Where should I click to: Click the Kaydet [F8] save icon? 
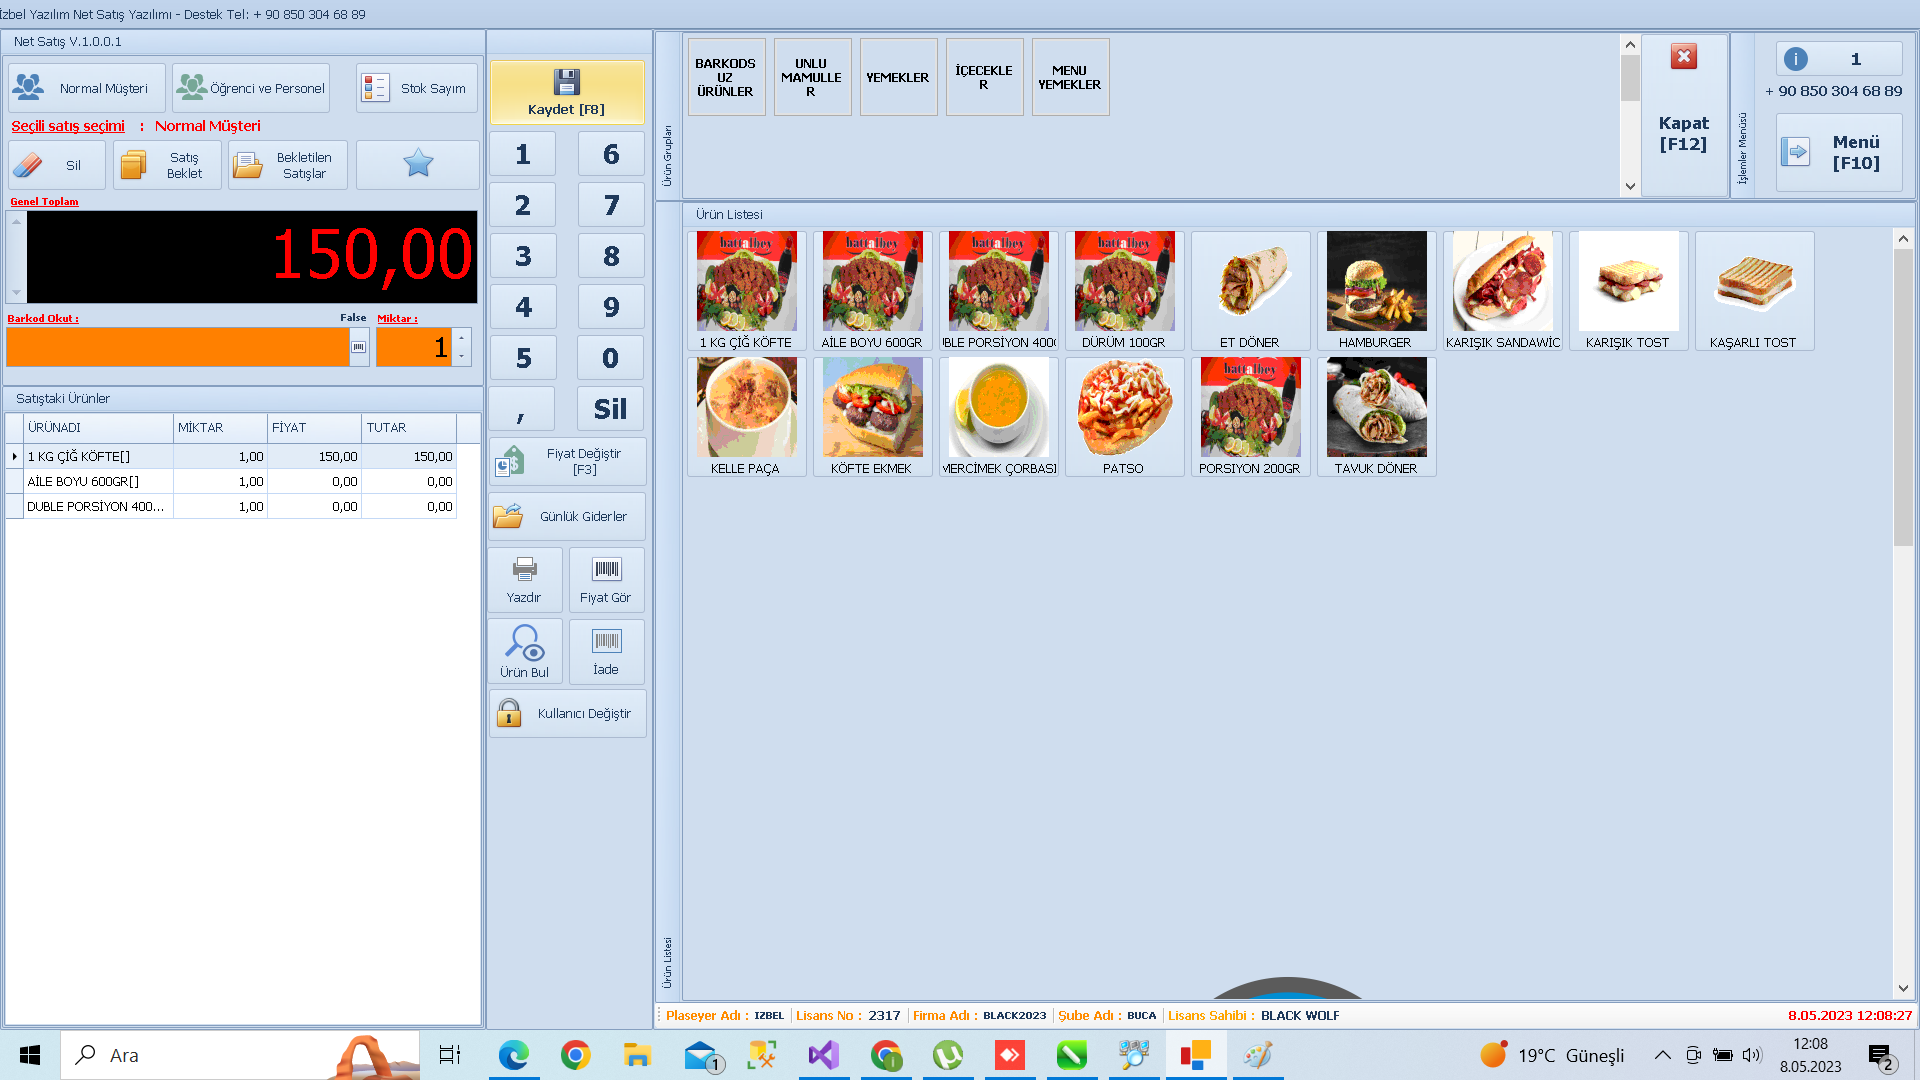coord(566,82)
